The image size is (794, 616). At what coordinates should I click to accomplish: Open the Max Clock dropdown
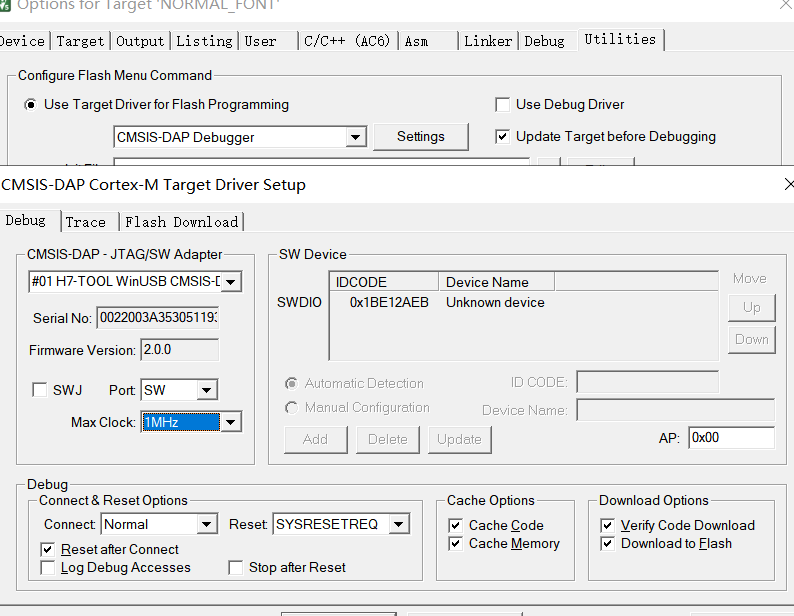coord(231,422)
